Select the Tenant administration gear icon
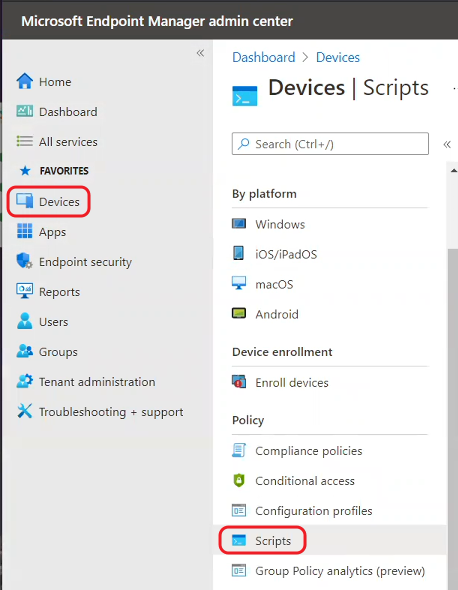458x590 pixels. click(25, 381)
